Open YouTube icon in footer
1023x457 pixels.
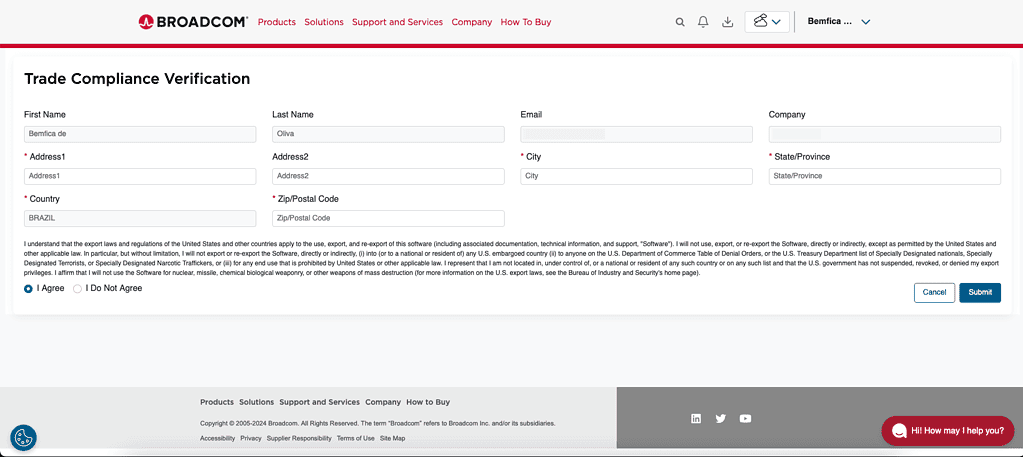[745, 419]
